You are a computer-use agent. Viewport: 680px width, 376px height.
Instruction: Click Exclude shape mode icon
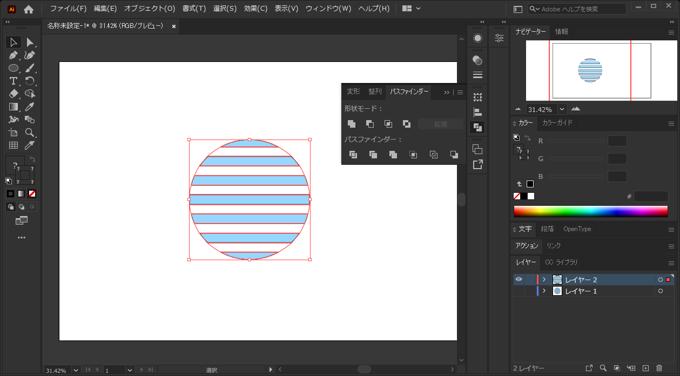click(x=406, y=124)
